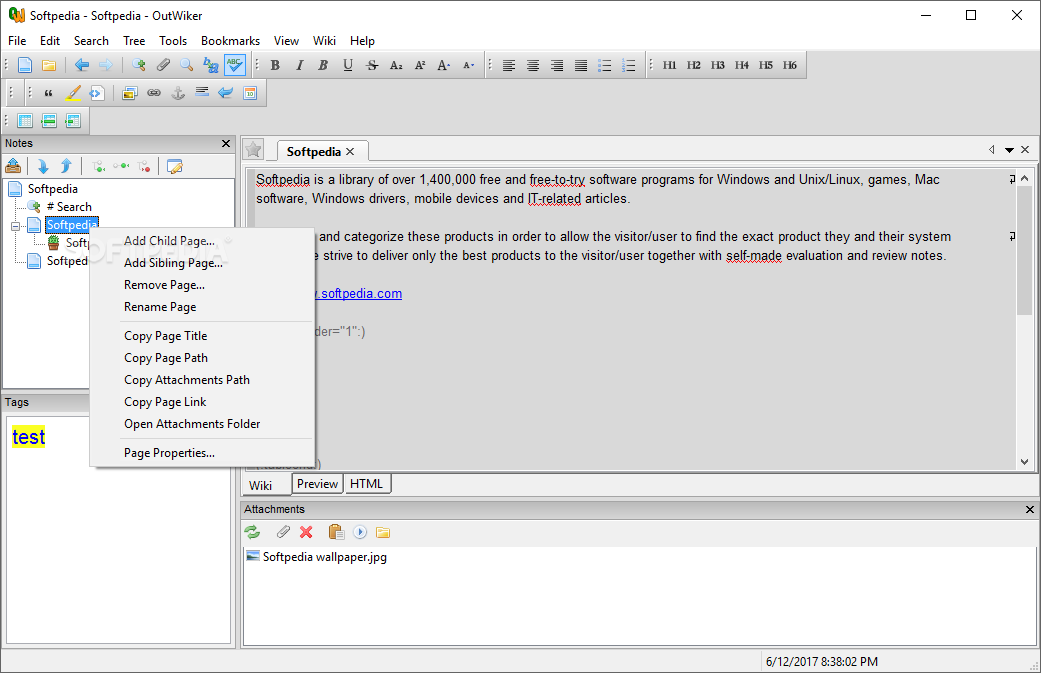
Task: Insert the current date with calendar icon
Action: (x=250, y=93)
